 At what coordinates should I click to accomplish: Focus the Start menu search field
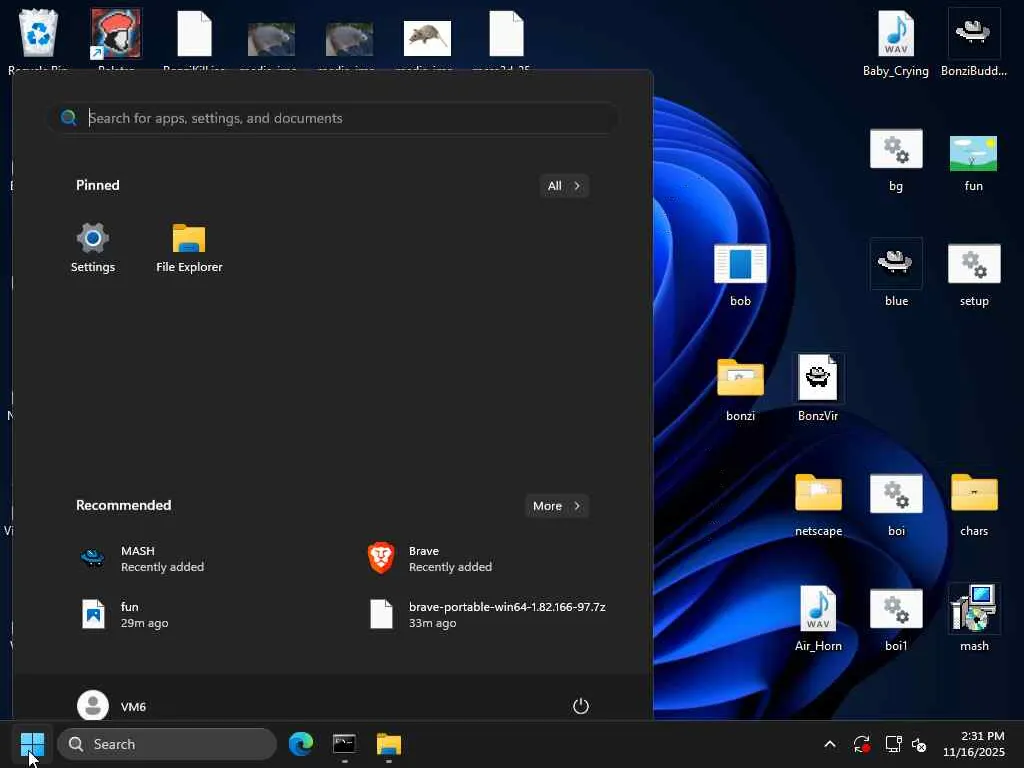coord(334,118)
